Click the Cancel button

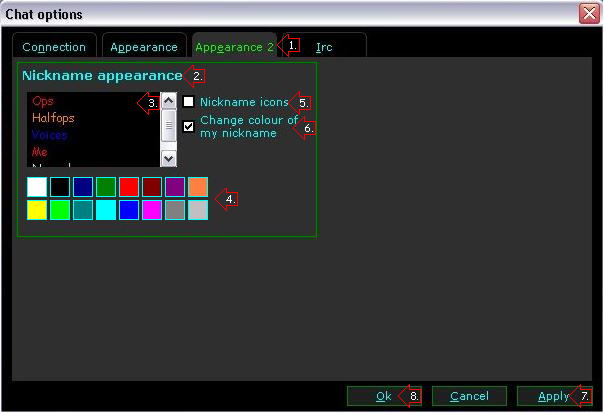coord(469,396)
